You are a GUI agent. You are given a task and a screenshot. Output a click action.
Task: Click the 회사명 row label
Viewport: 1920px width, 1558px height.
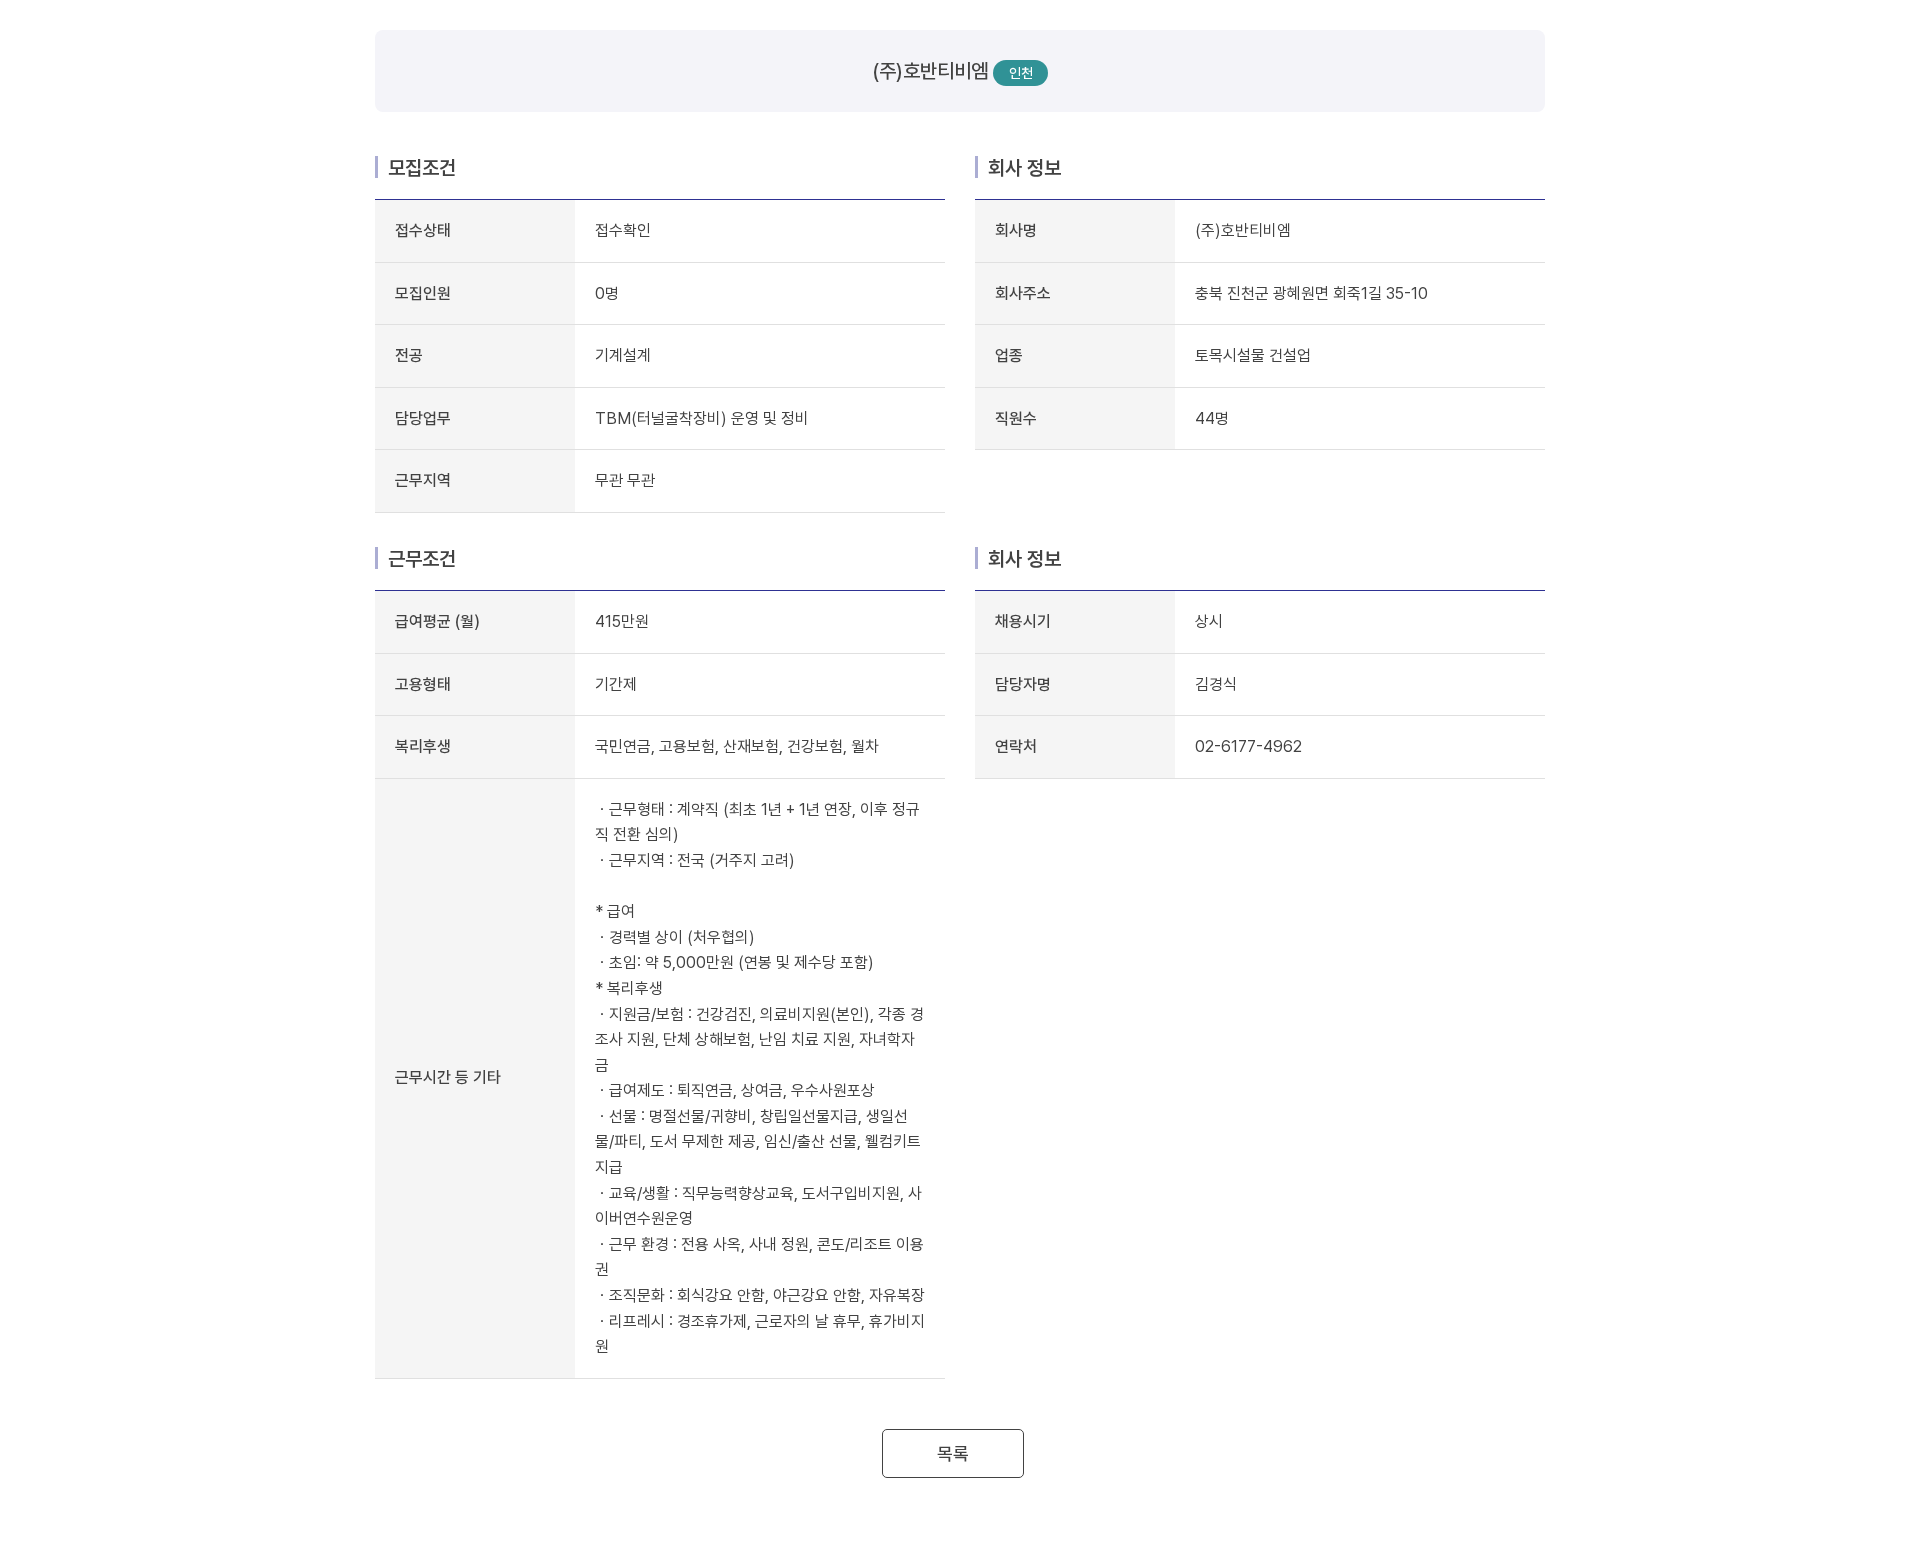(x=1016, y=231)
